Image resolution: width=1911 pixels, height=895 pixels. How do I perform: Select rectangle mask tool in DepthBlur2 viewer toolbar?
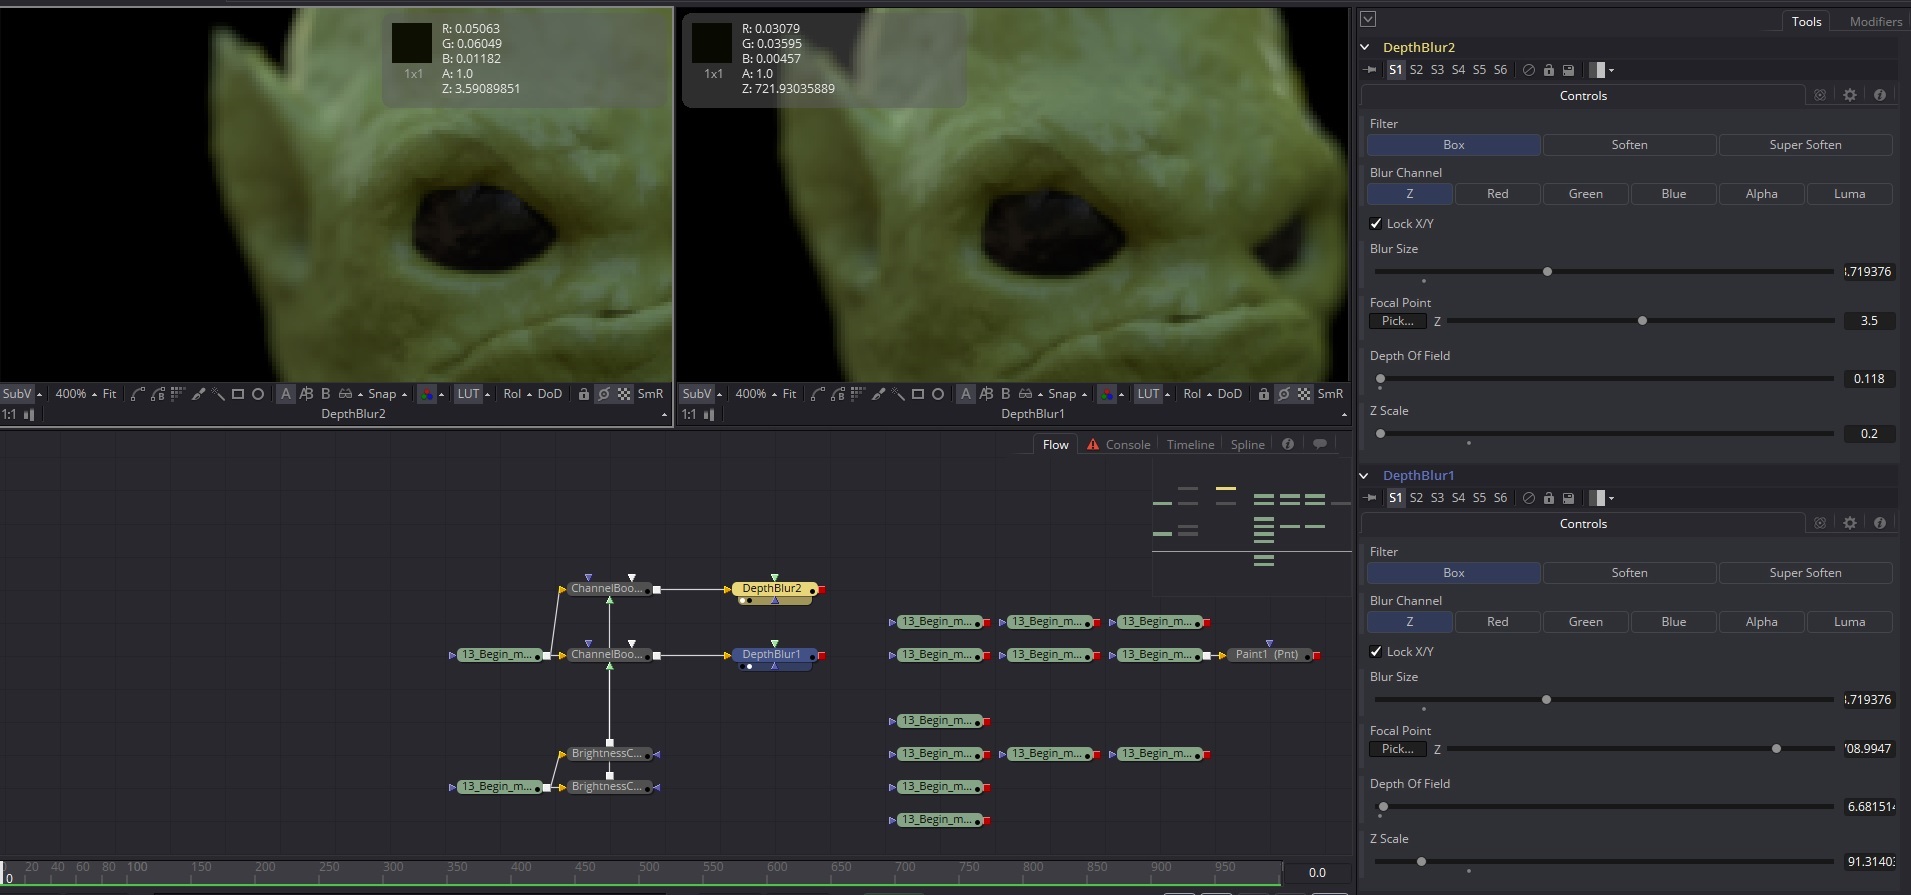coord(238,394)
